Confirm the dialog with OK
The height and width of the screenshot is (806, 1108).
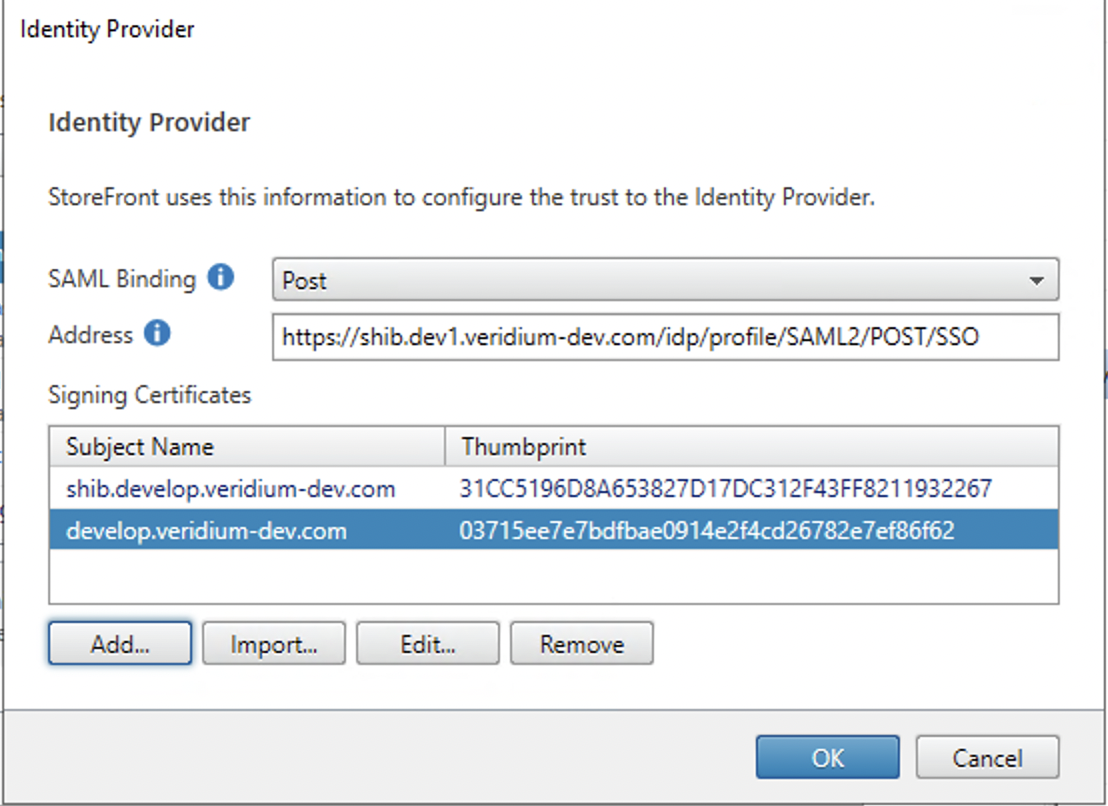827,757
